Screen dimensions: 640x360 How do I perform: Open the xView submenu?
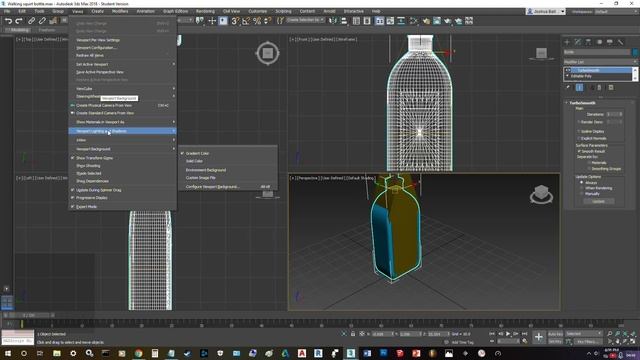point(122,140)
